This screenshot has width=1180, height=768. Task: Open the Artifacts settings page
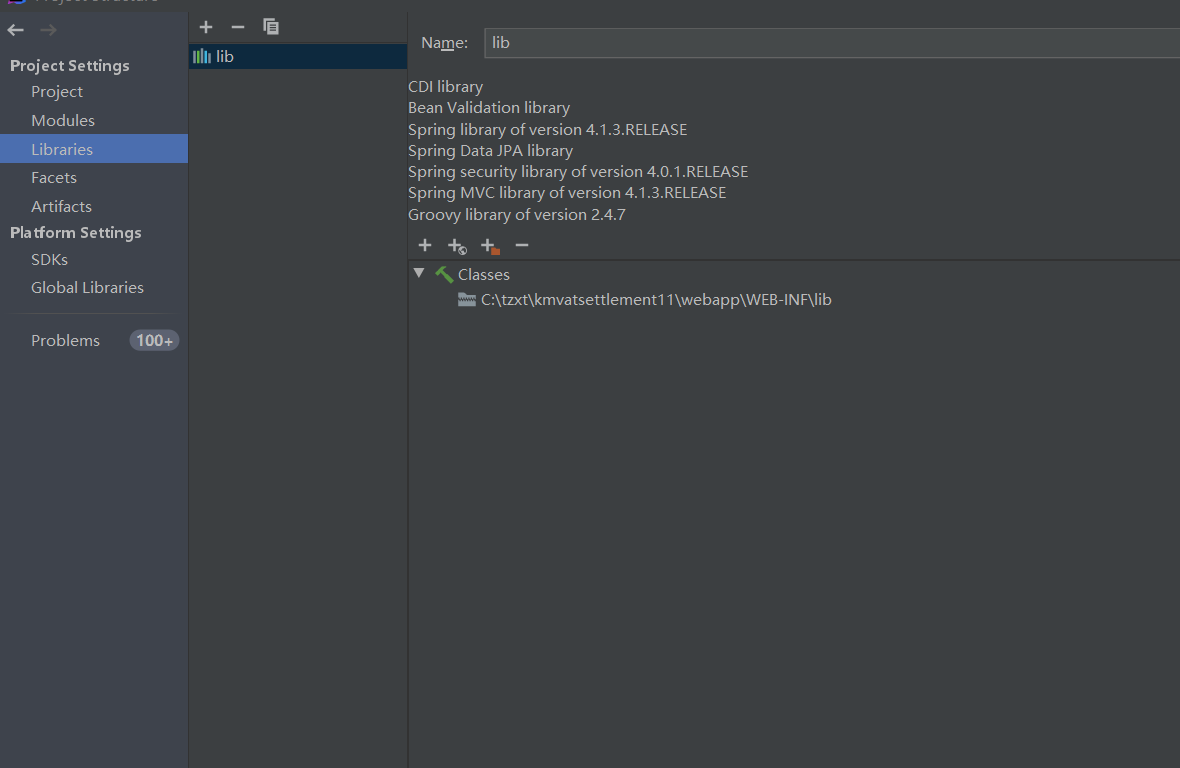(61, 206)
